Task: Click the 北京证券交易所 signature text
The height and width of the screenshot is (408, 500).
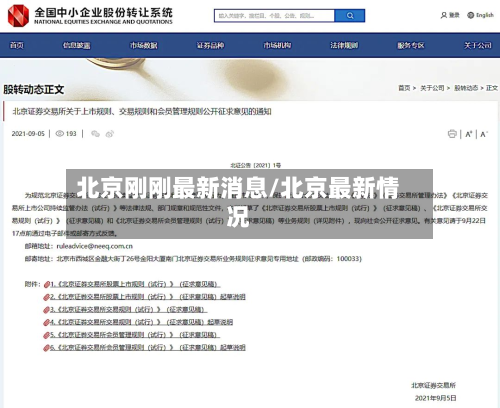Action: 433,386
